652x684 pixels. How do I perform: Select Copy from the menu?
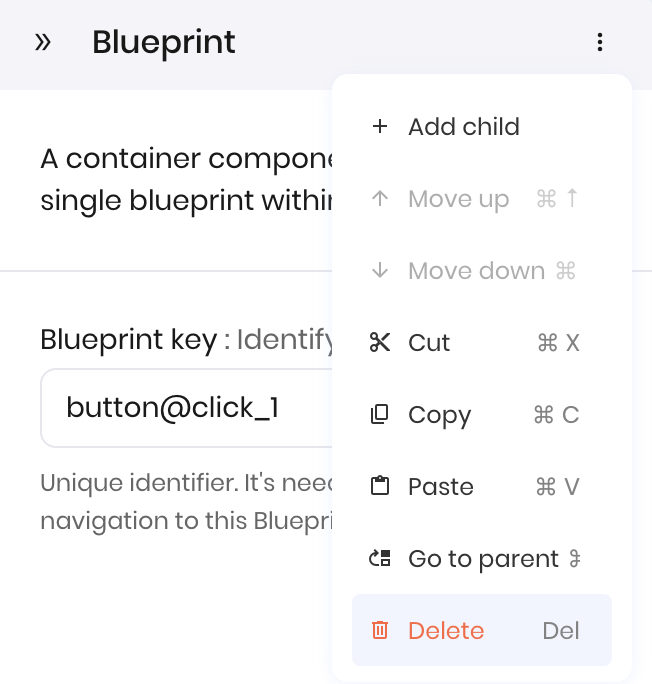(482, 414)
